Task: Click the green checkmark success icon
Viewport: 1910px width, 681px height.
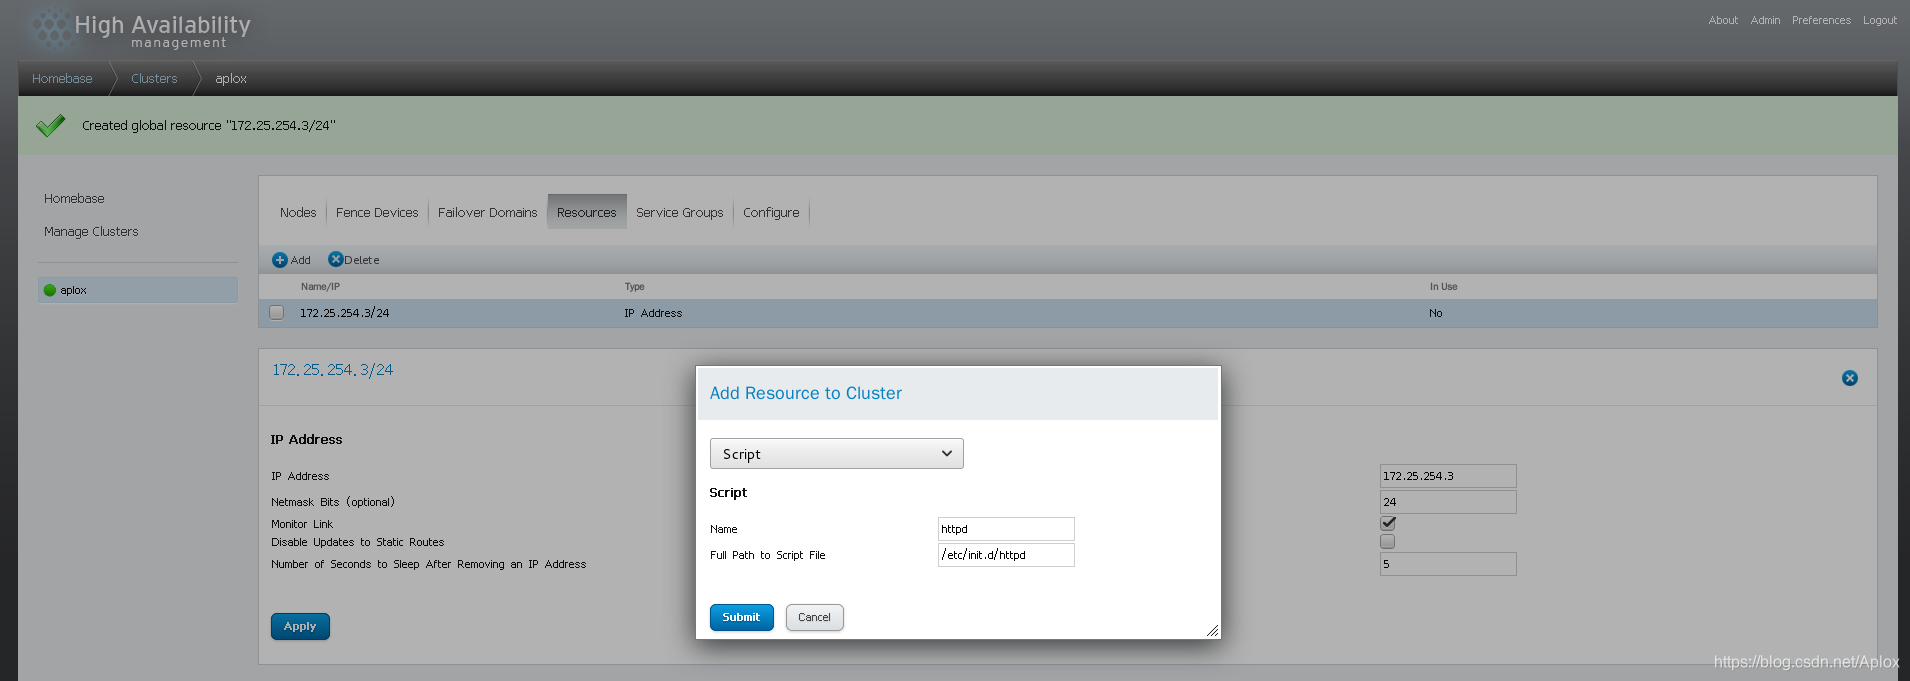Action: (x=50, y=125)
